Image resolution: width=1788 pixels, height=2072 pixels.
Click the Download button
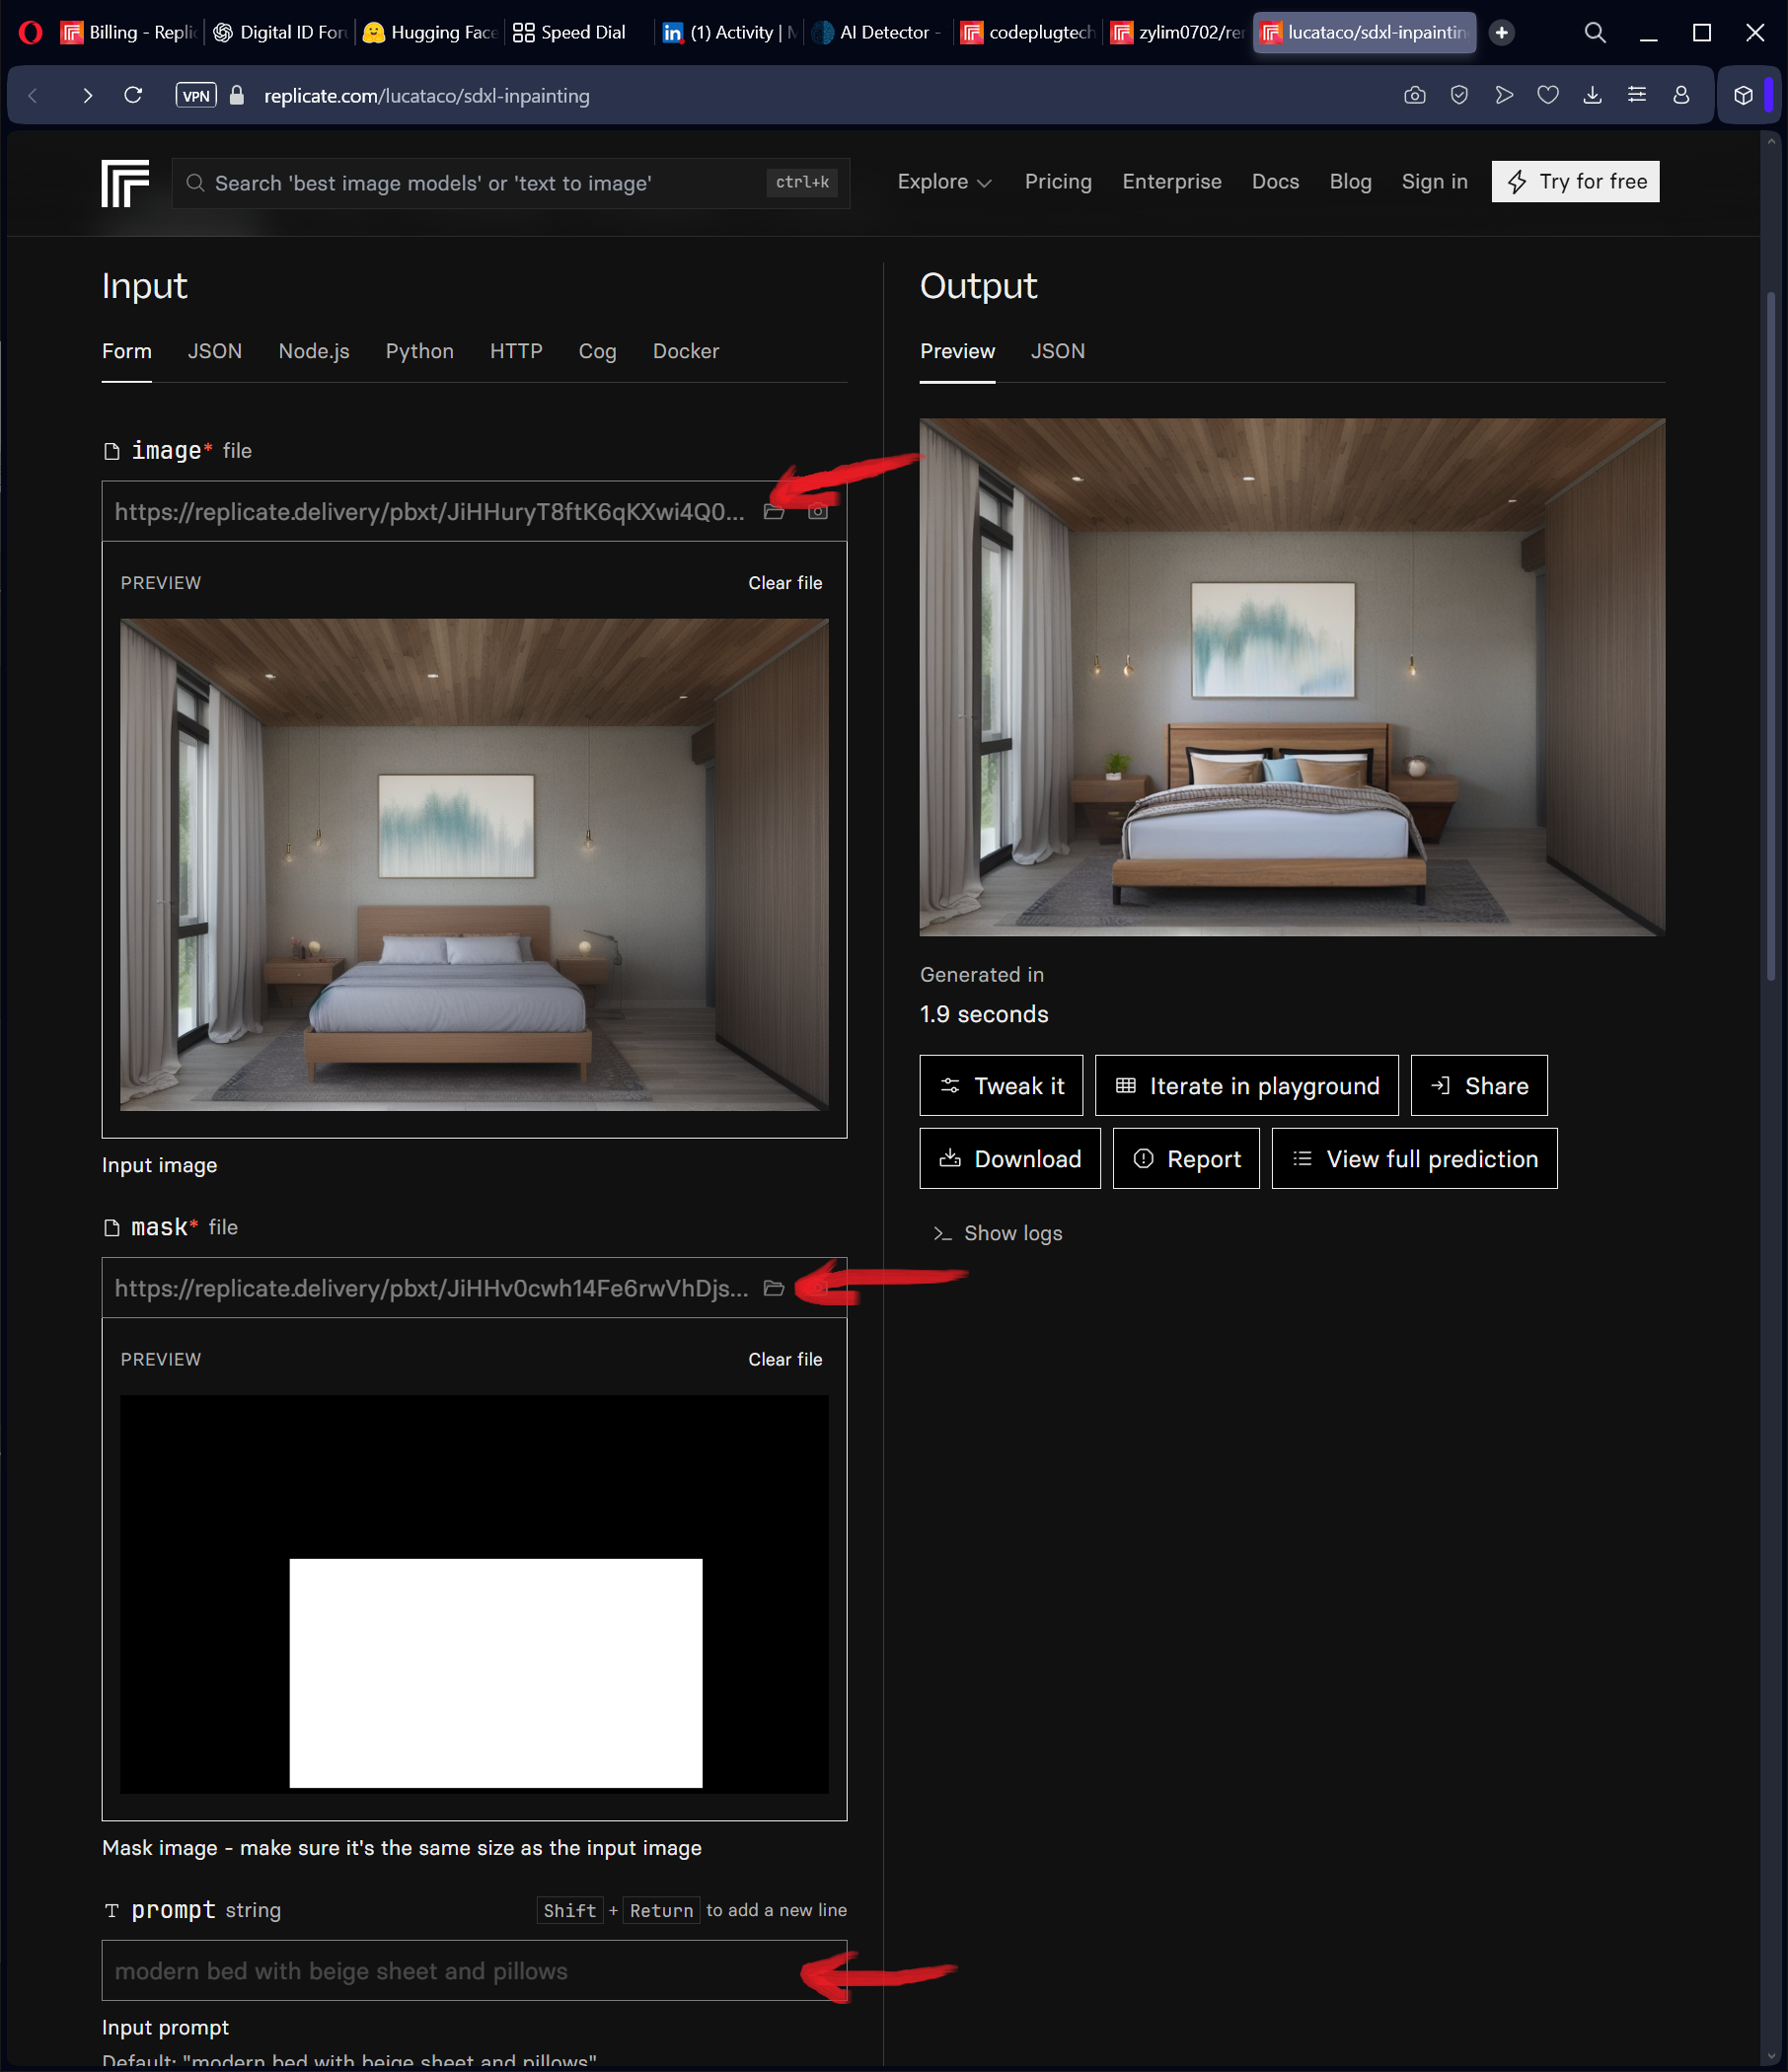(1009, 1159)
